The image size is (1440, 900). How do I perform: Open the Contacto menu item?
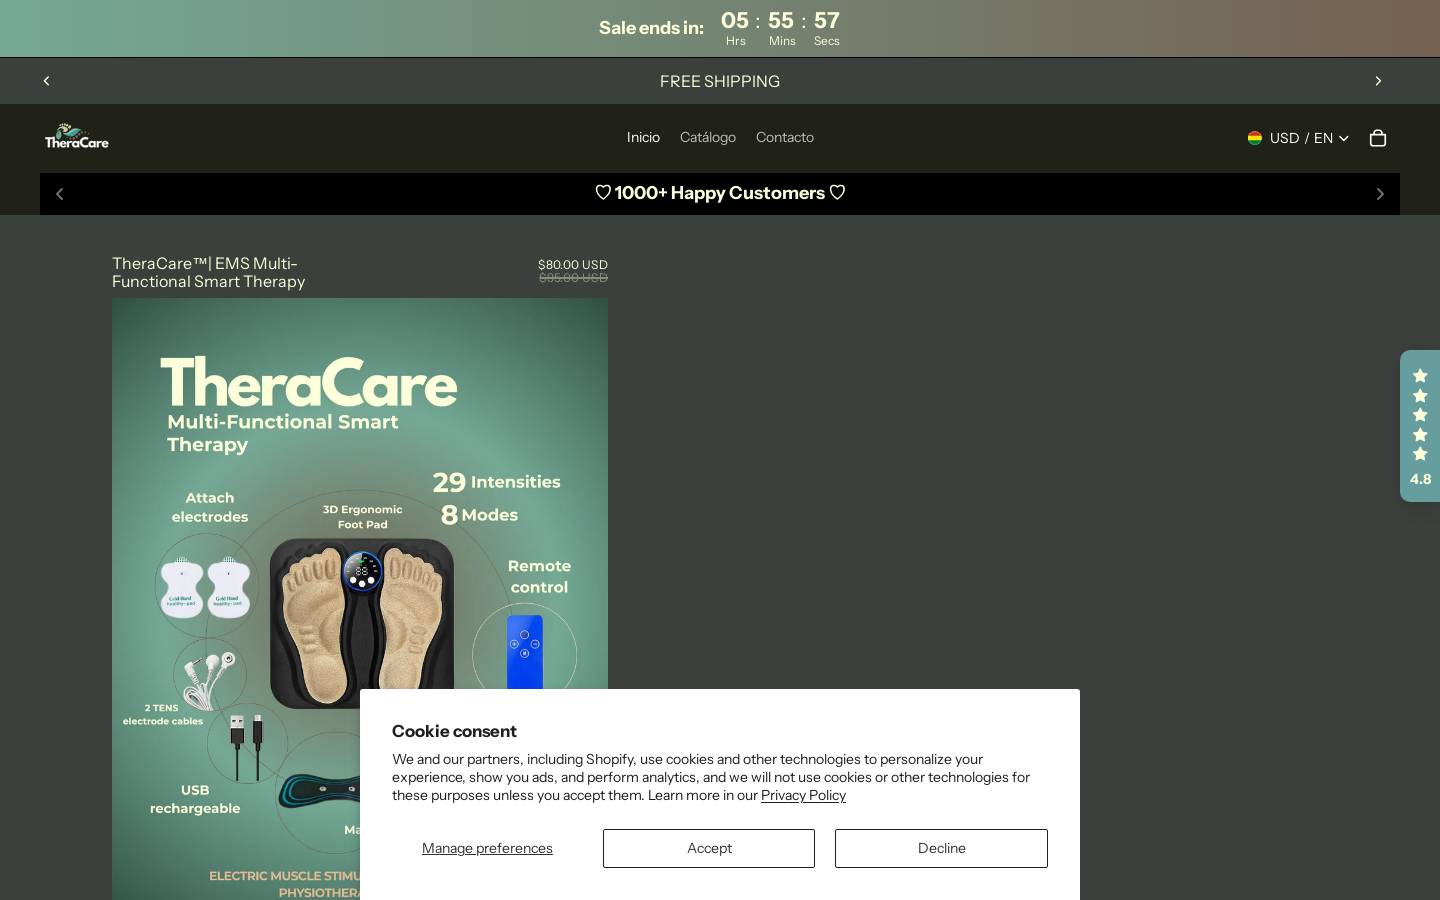click(785, 137)
